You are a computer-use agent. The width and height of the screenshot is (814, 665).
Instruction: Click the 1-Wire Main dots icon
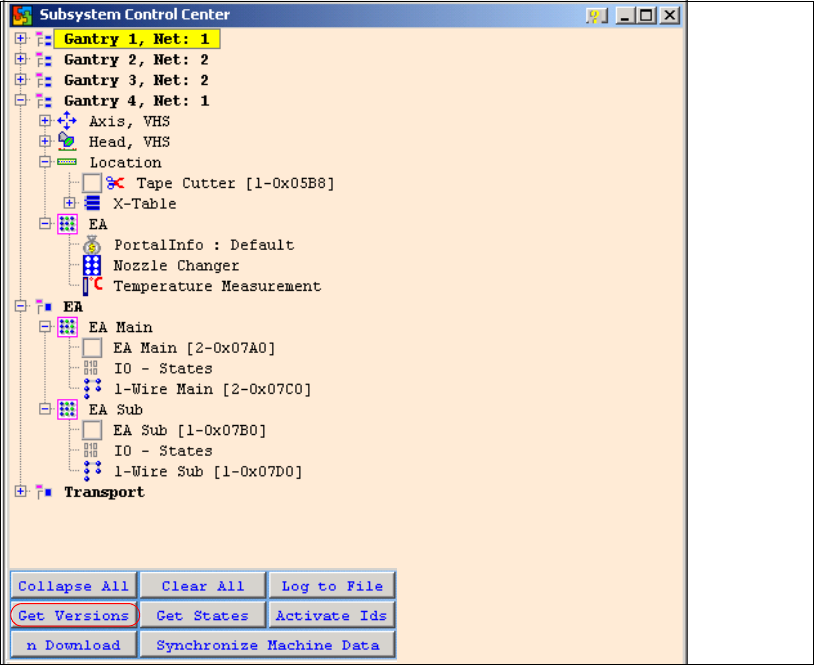pyautogui.click(x=92, y=389)
